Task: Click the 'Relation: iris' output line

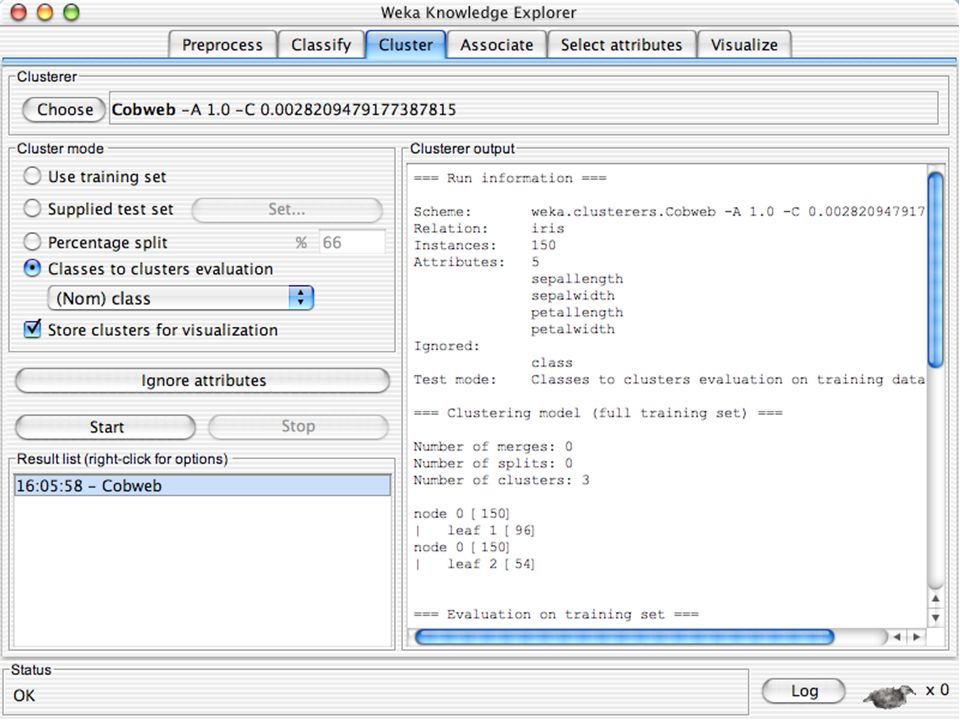Action: click(489, 228)
